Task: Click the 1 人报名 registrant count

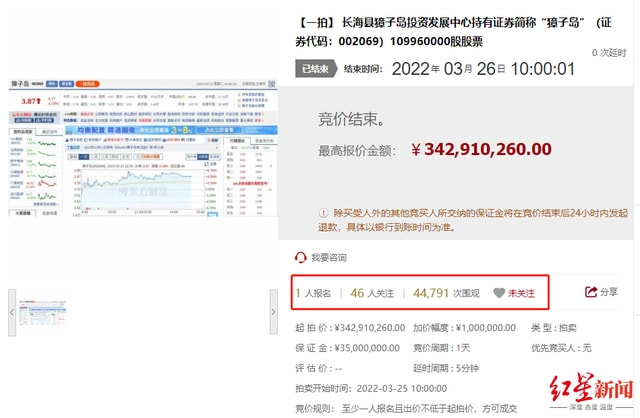Action: coord(314,293)
